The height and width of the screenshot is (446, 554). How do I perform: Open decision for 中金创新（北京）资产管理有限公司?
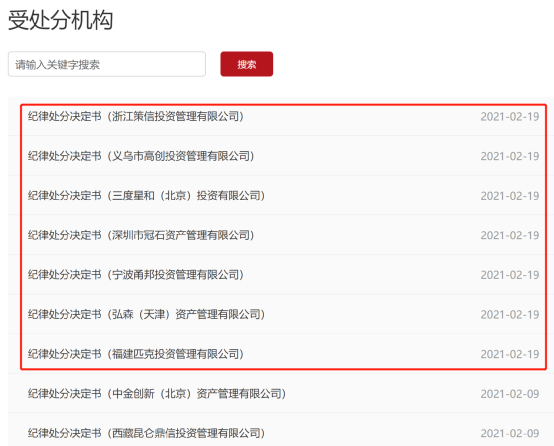click(x=157, y=393)
